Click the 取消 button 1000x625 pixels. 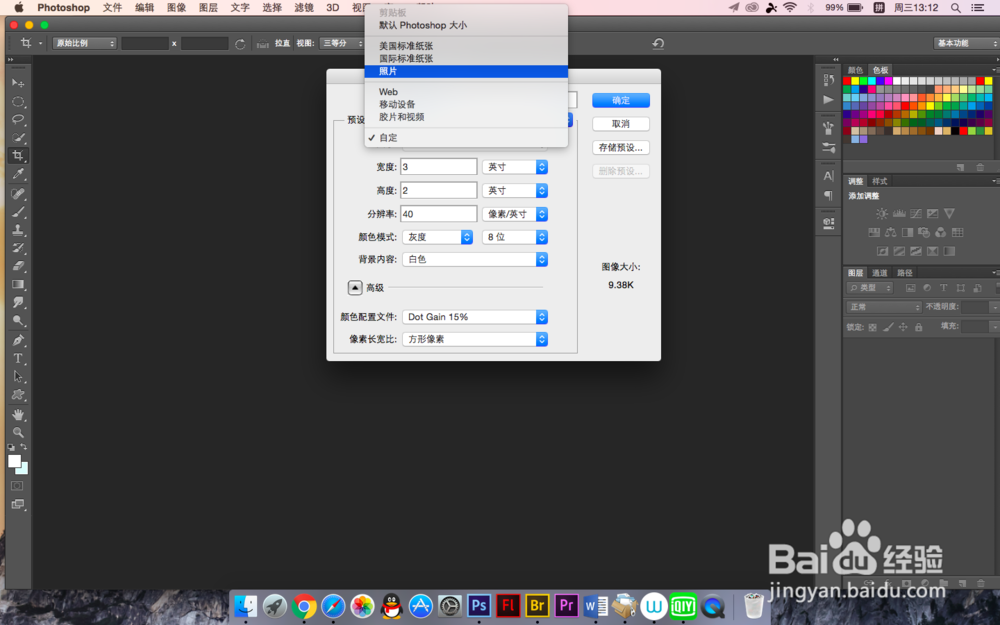[x=621, y=124]
